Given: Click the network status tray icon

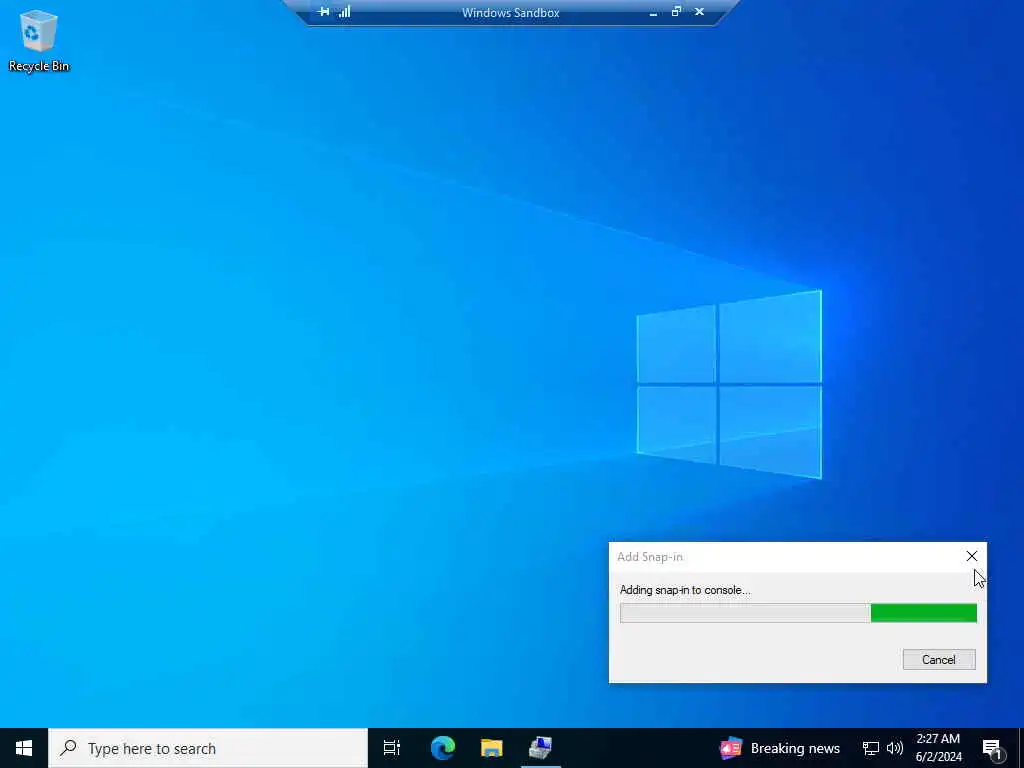Looking at the screenshot, I should click(870, 748).
